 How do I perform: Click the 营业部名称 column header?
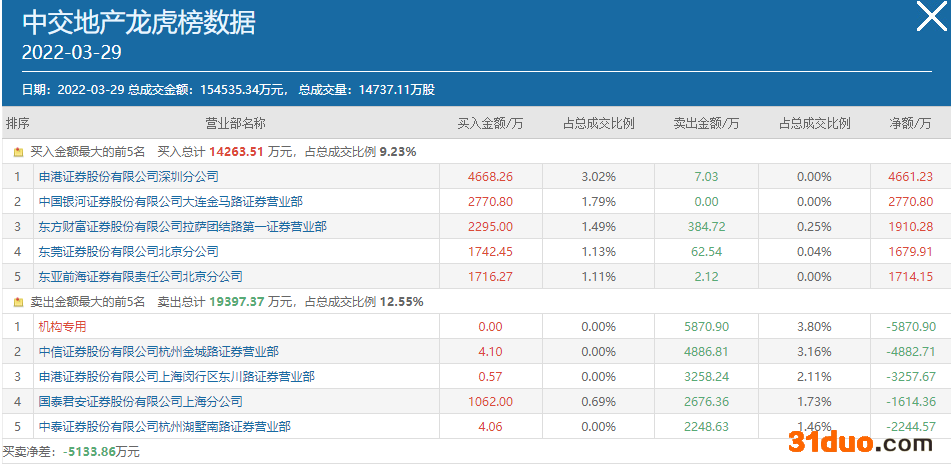(x=236, y=124)
